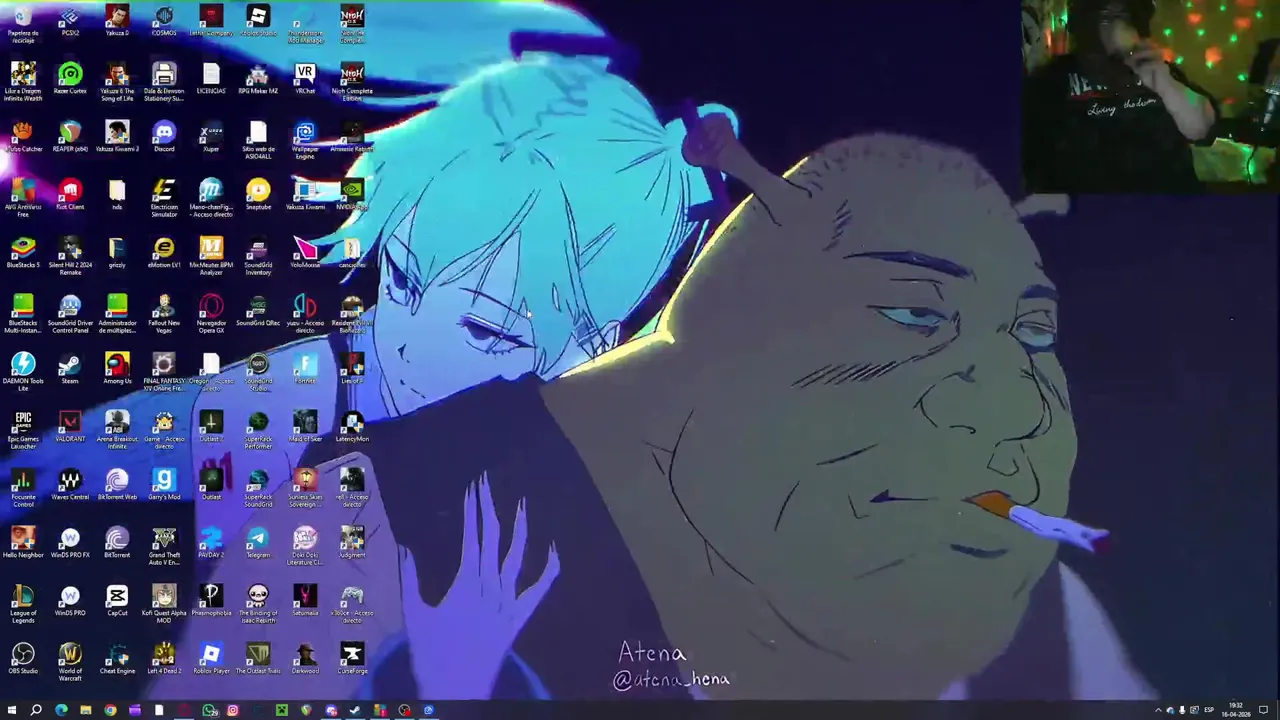
Task: Select the Yakuza 0 desktop shortcut
Action: click(x=117, y=22)
